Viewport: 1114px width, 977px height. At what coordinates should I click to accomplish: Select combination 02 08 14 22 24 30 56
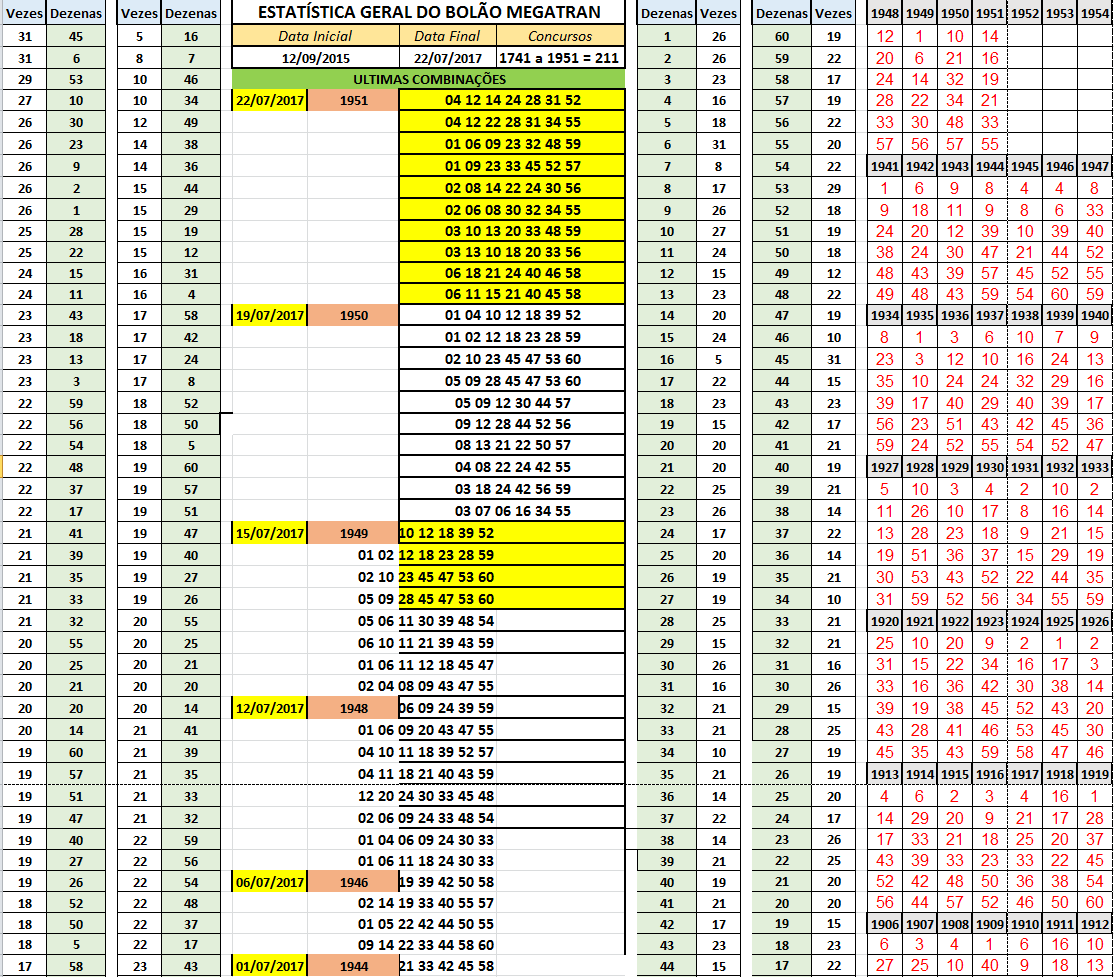(513, 188)
